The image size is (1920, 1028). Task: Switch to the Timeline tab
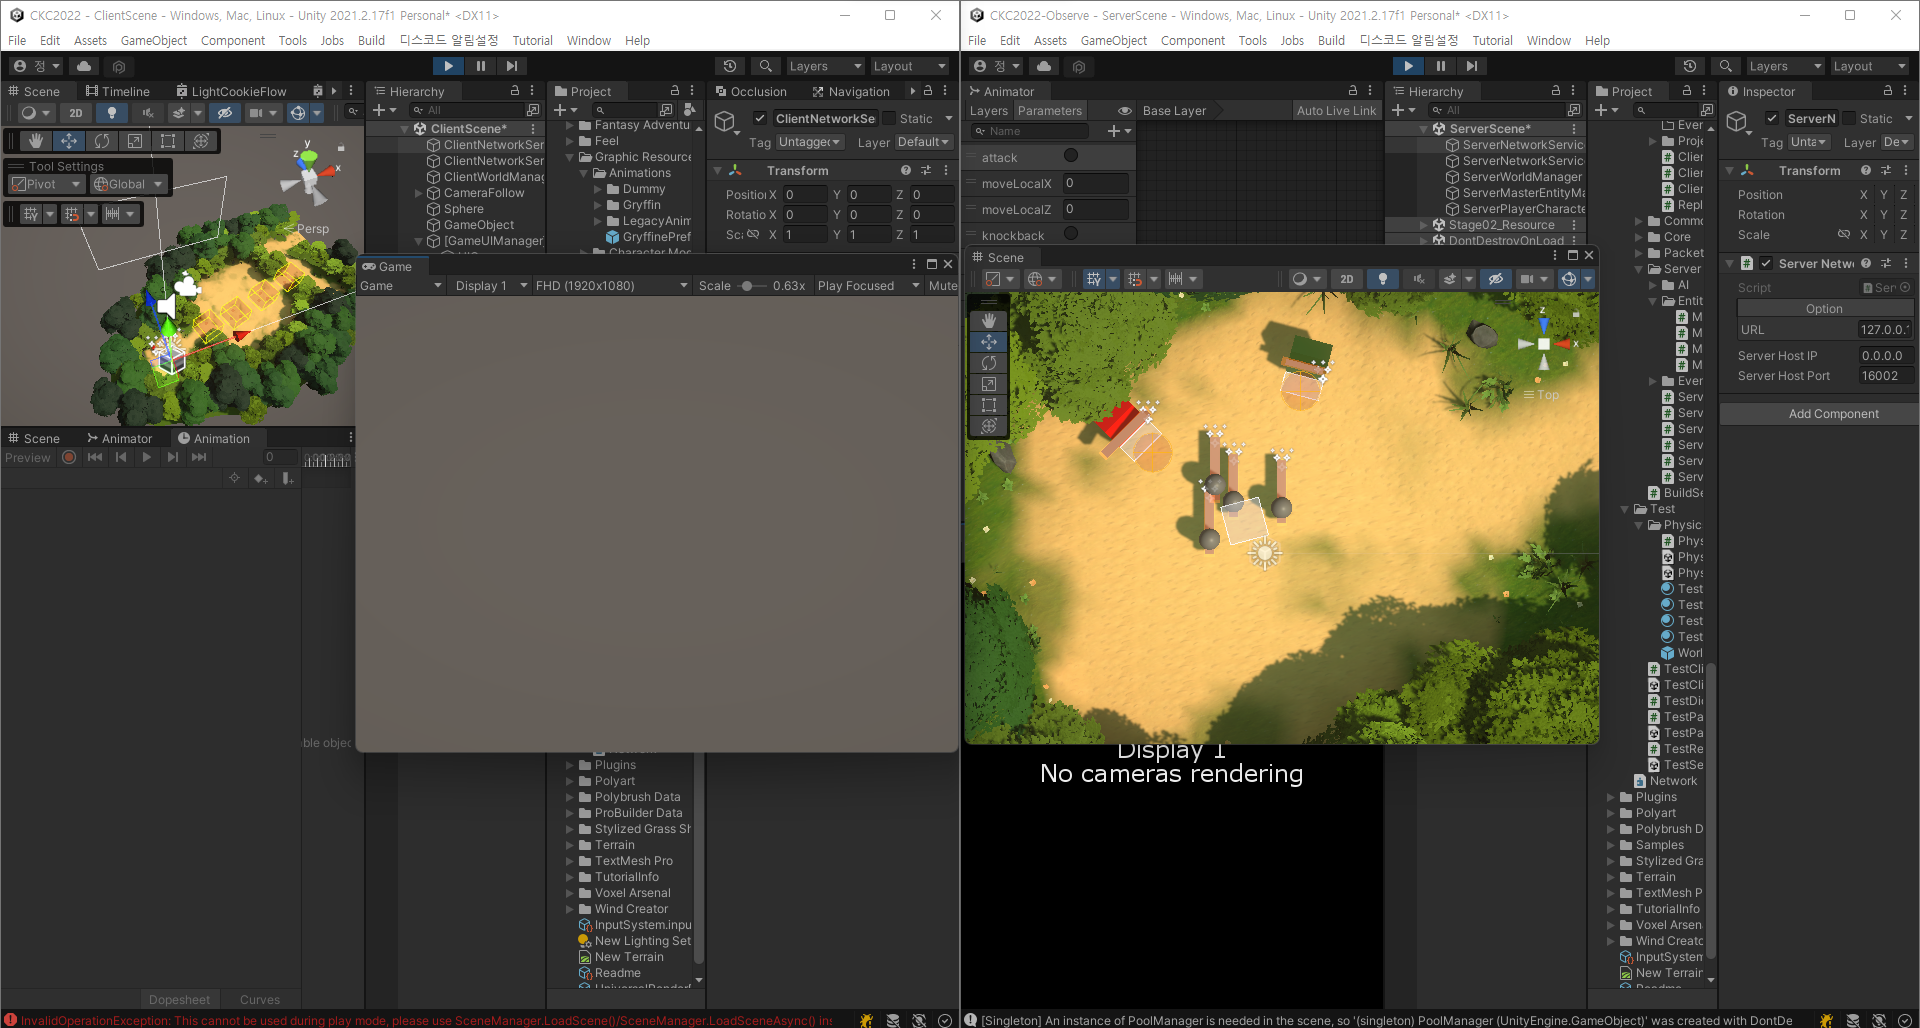(x=118, y=91)
